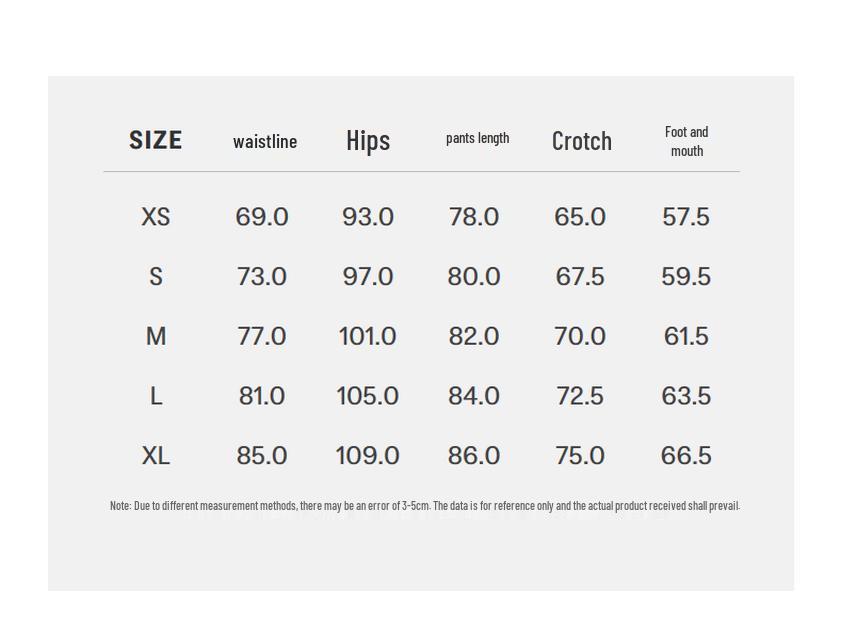
Task: Select the L pants length value 84.0
Action: (474, 396)
